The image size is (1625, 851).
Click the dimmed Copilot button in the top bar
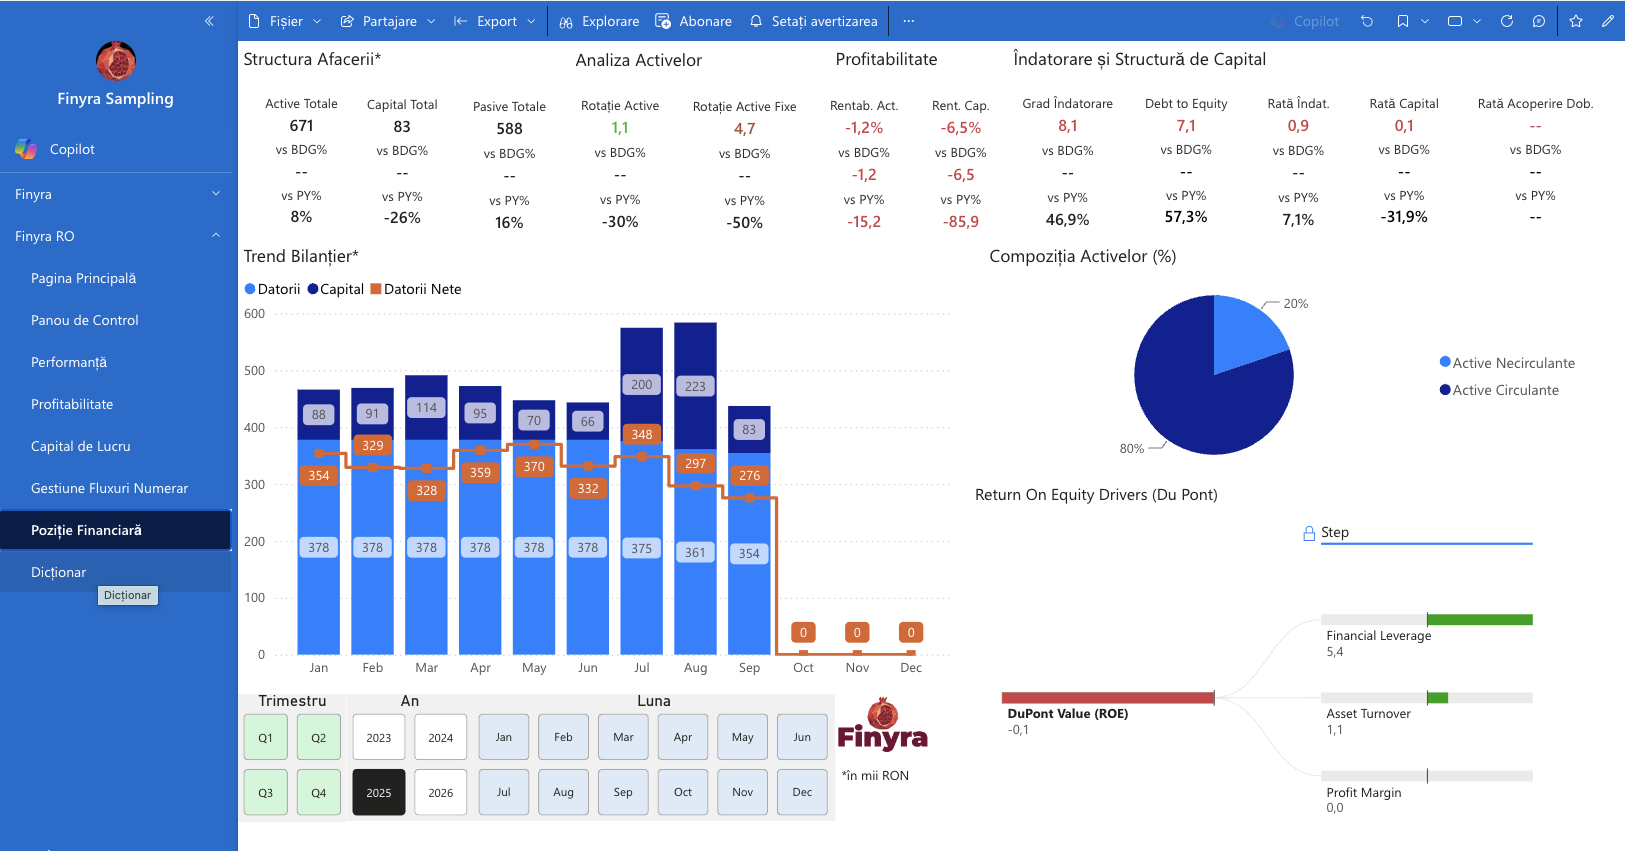click(1305, 21)
